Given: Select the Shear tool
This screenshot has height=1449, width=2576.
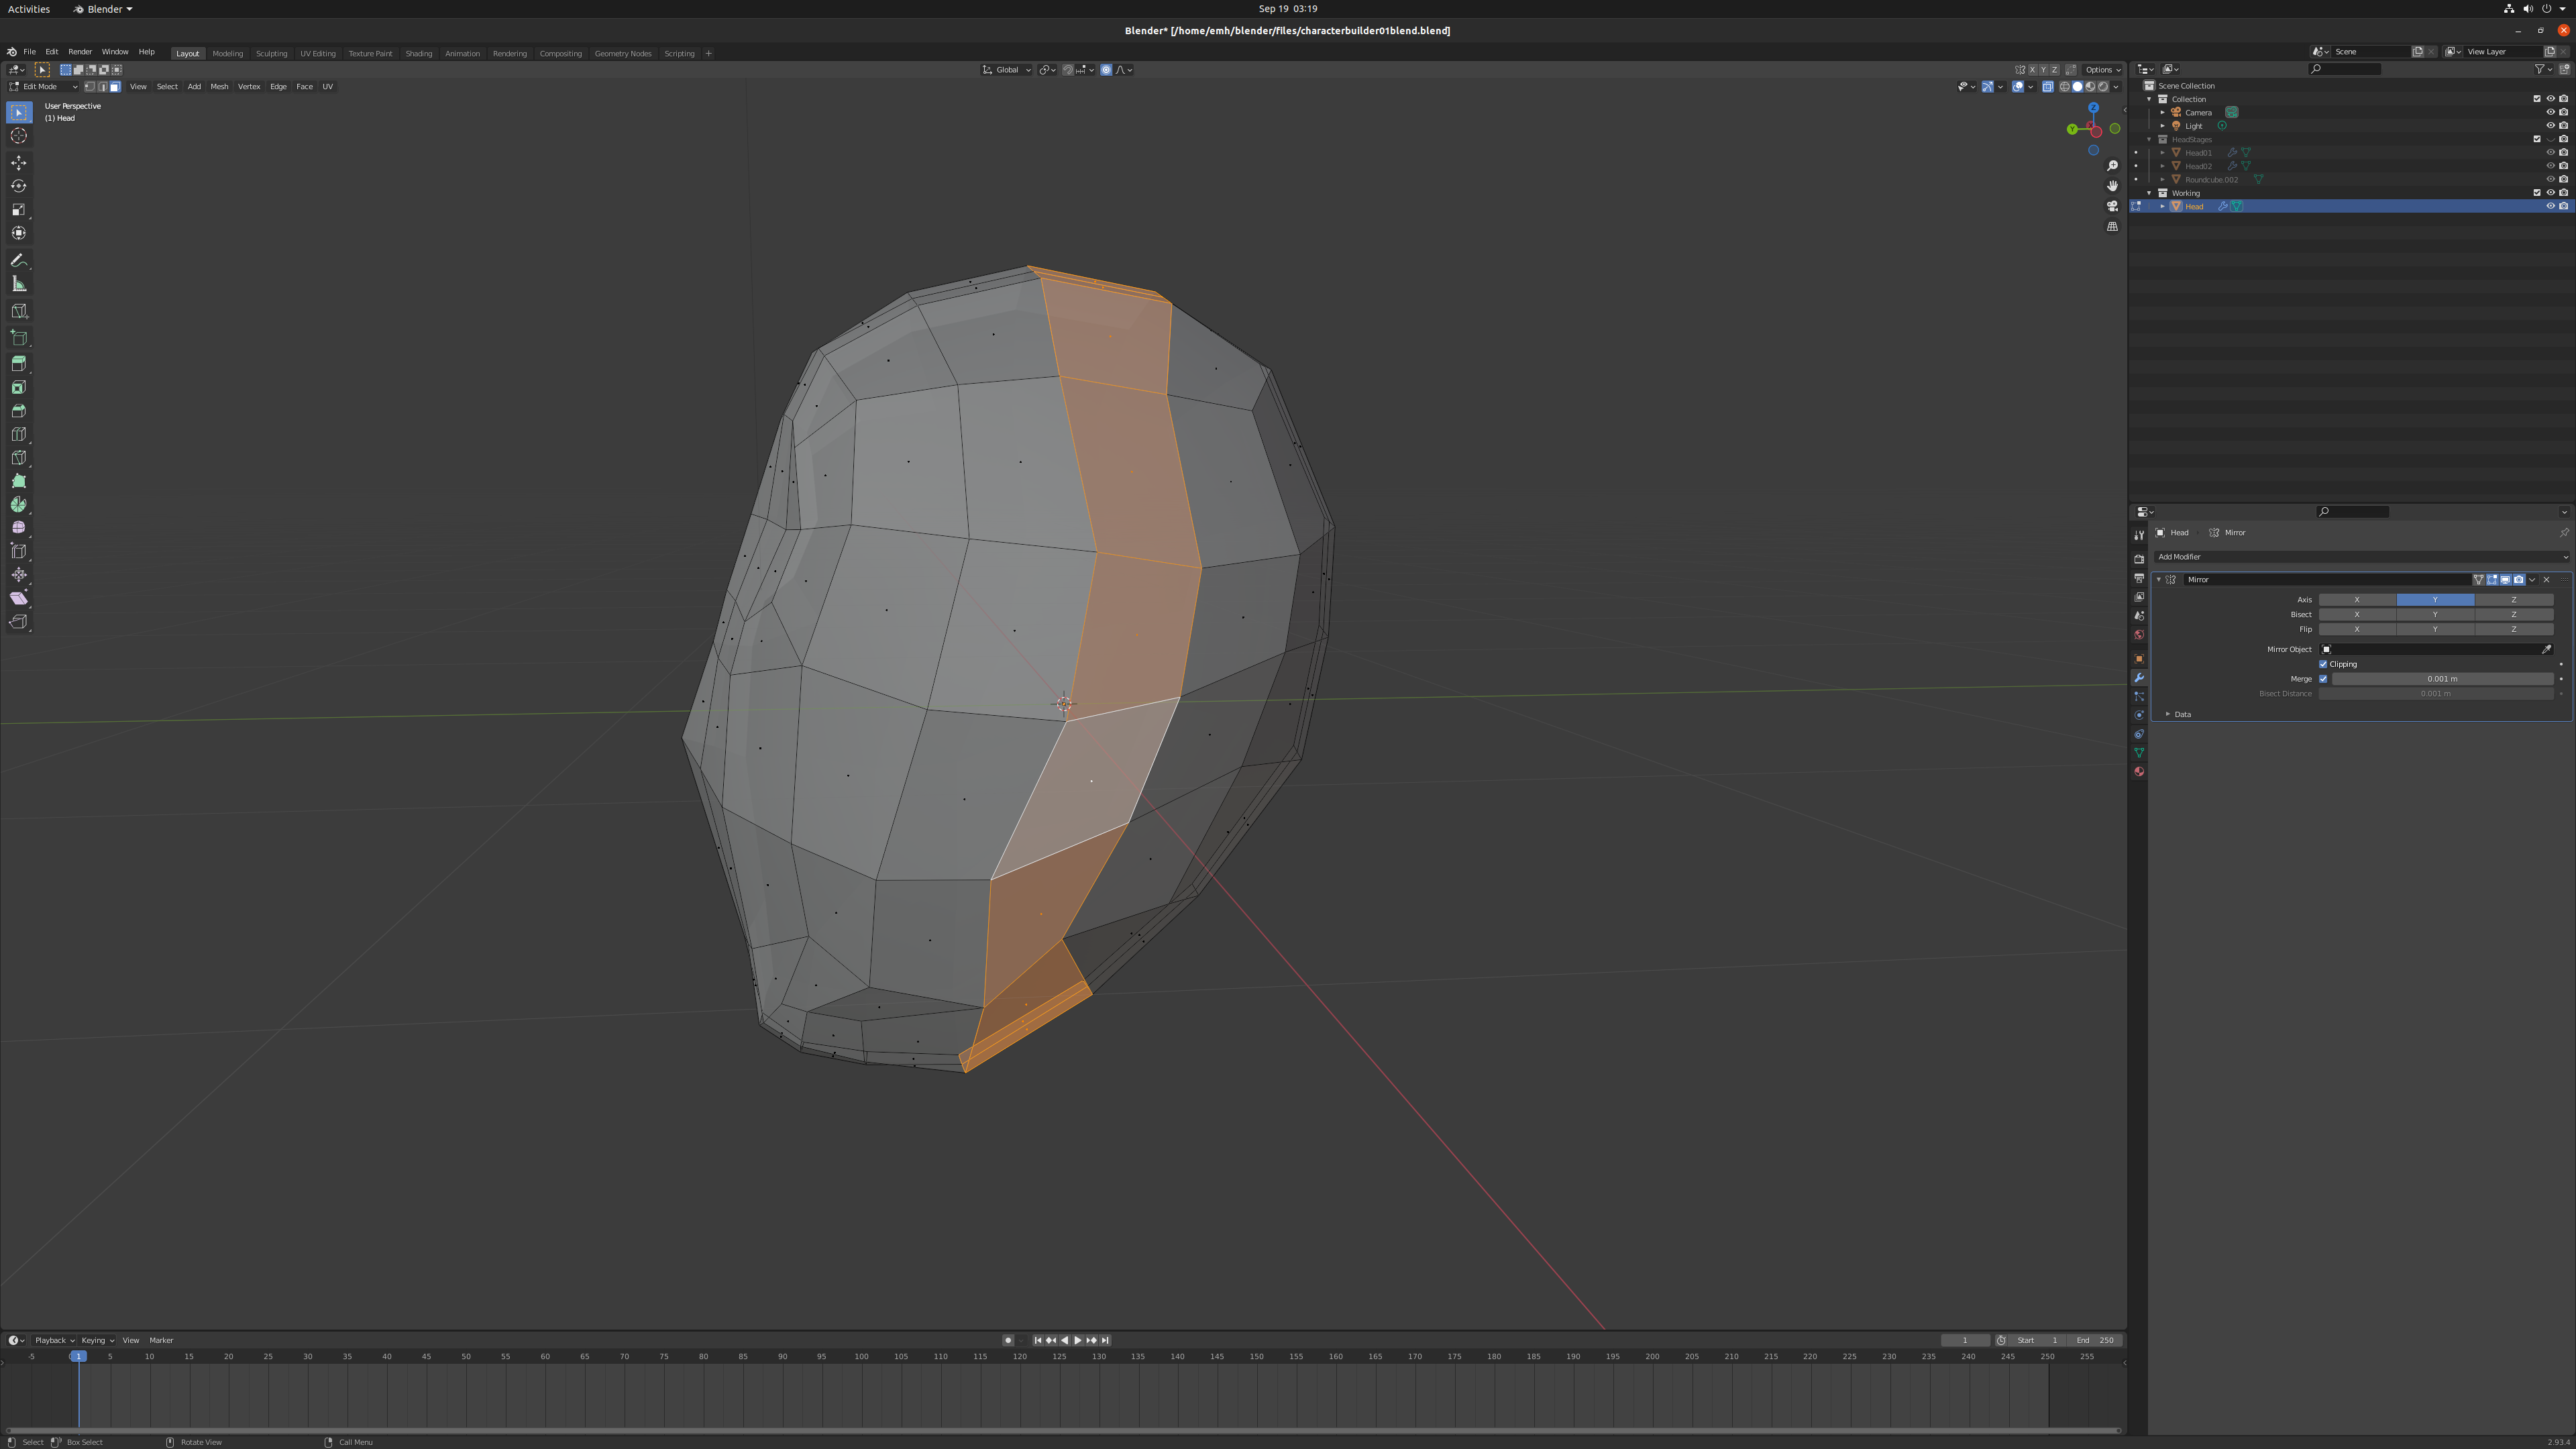Looking at the screenshot, I should pos(19,598).
